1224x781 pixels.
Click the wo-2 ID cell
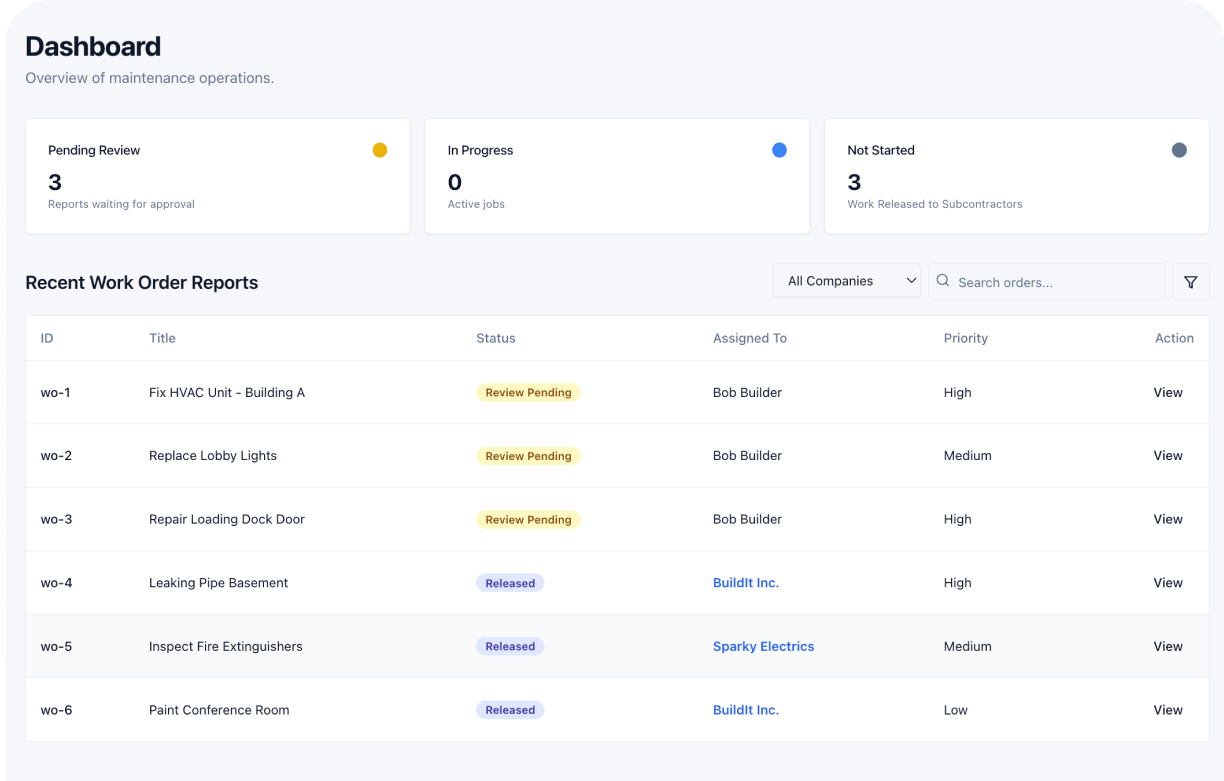[56, 455]
